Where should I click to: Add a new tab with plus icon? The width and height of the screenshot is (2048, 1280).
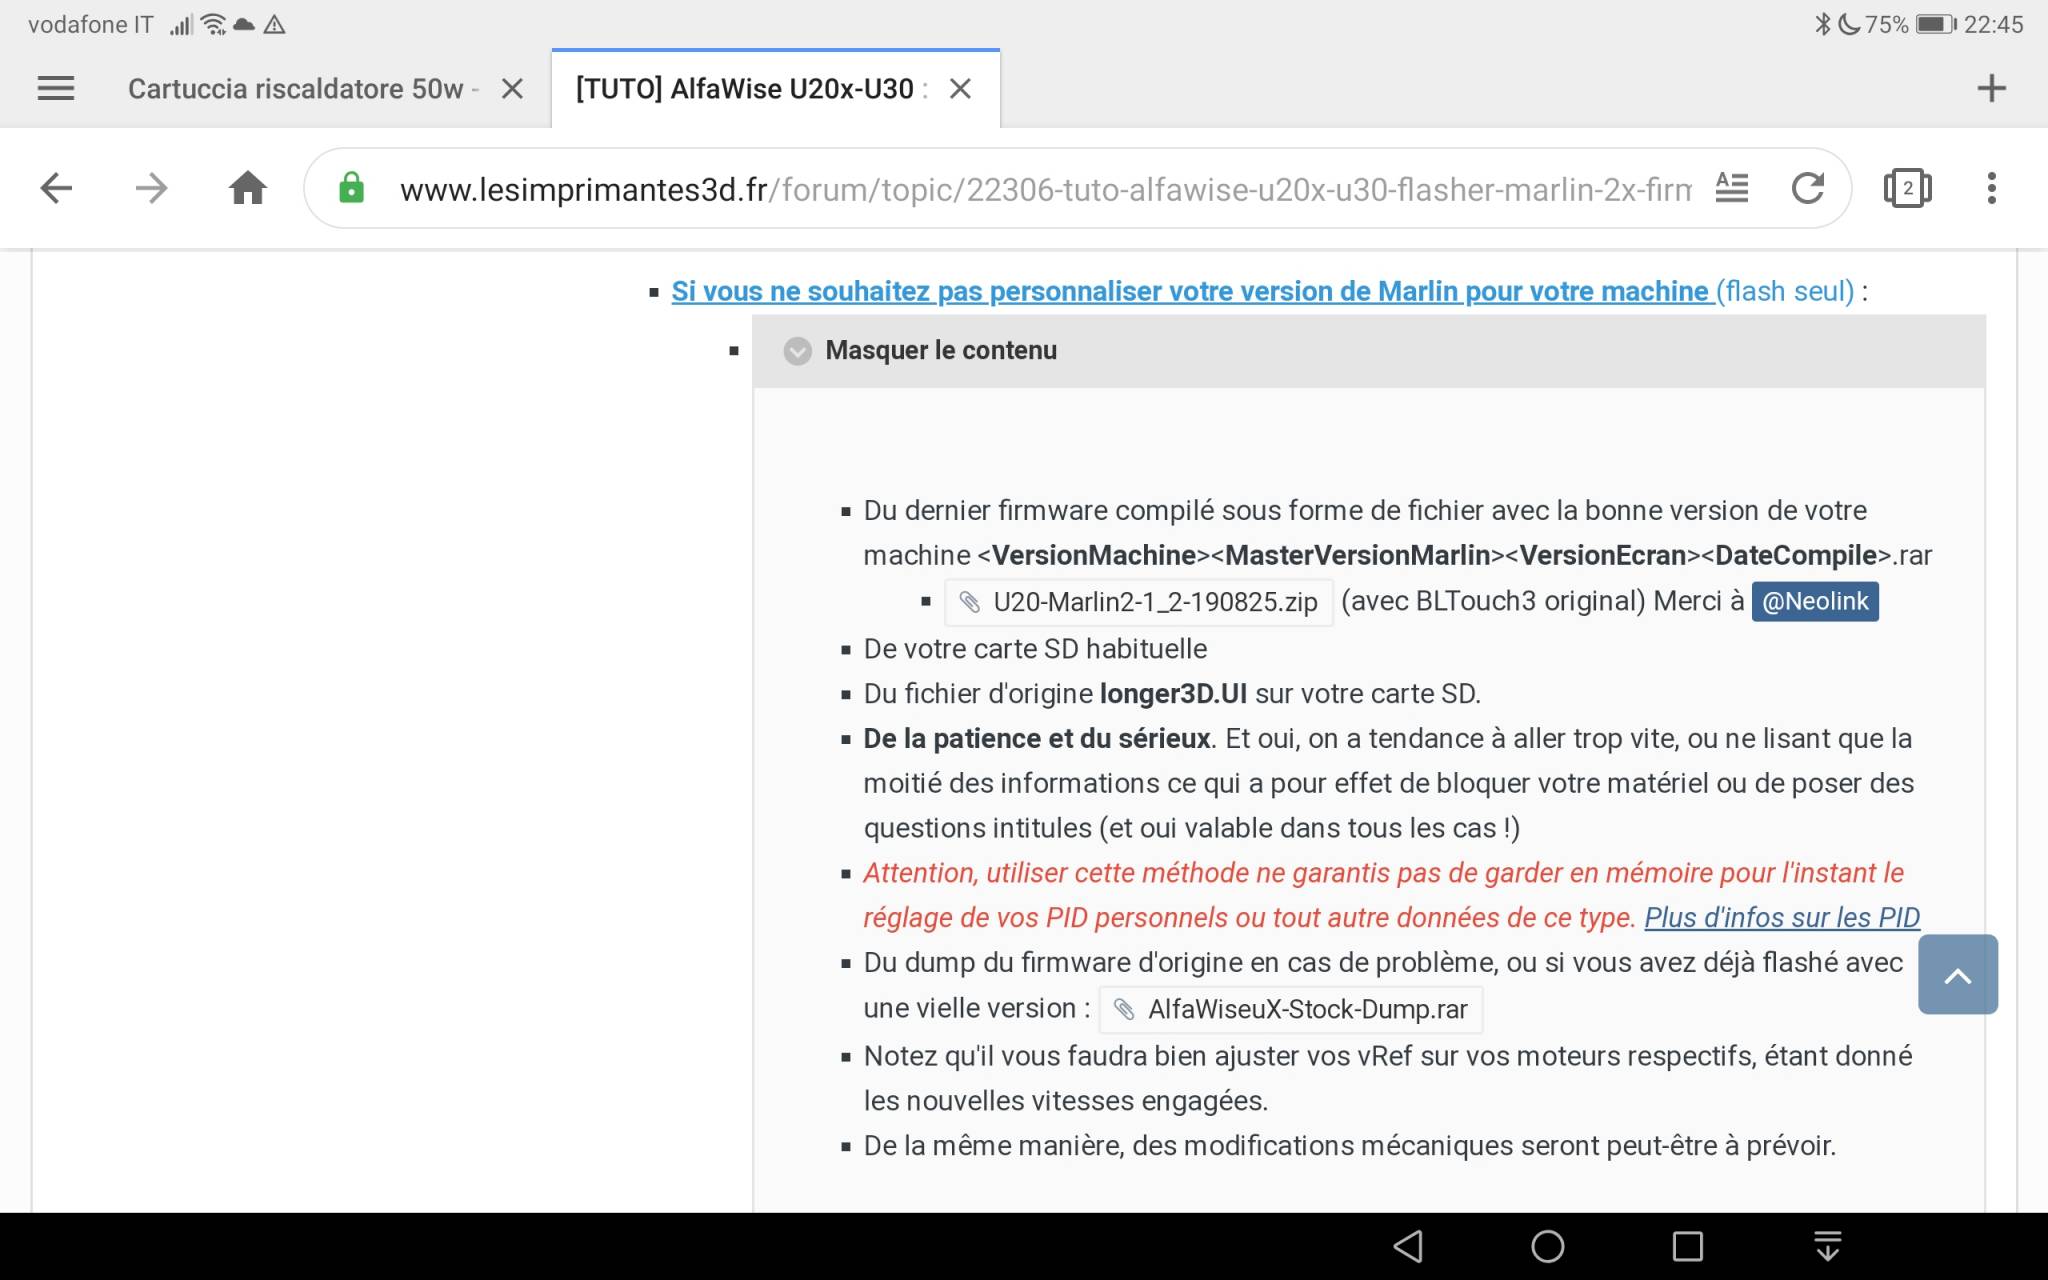pos(1991,89)
